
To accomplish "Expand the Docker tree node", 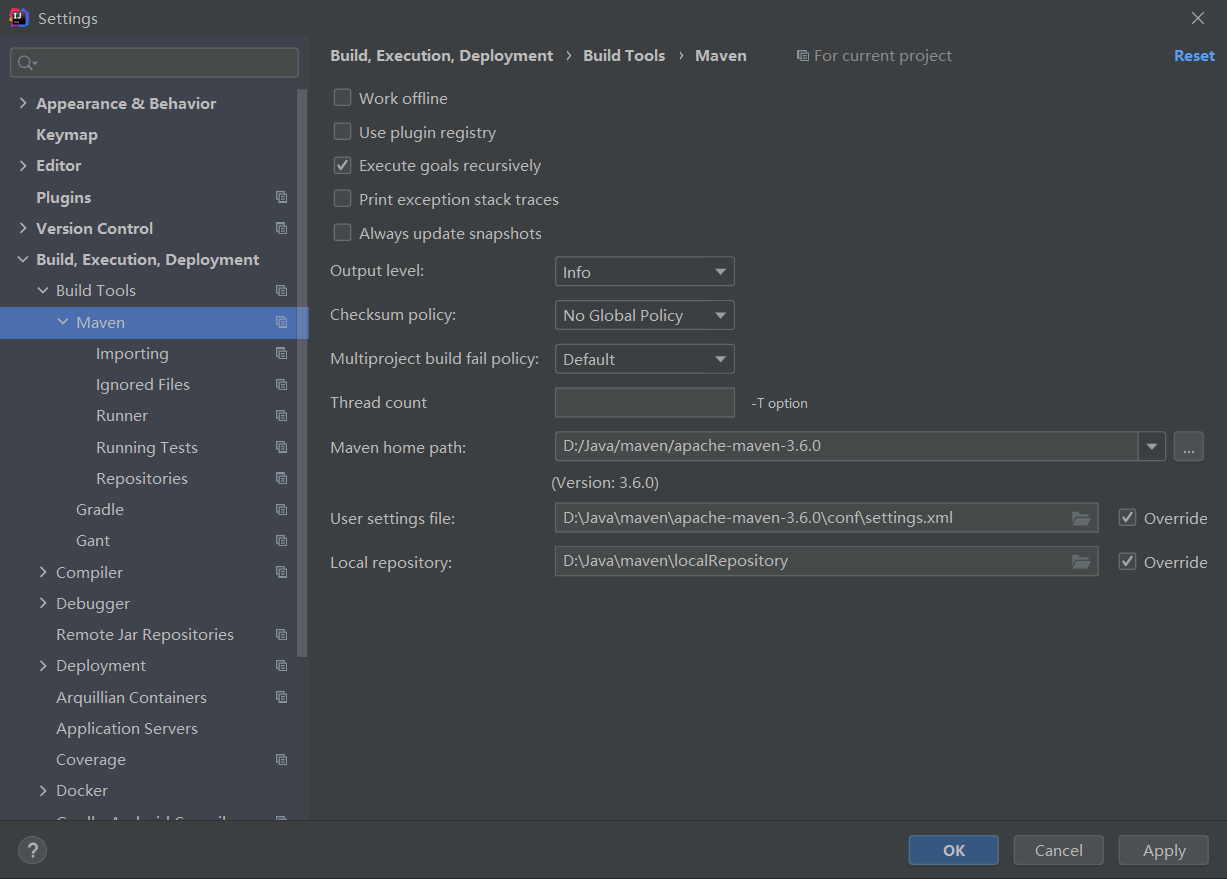I will coord(43,790).
